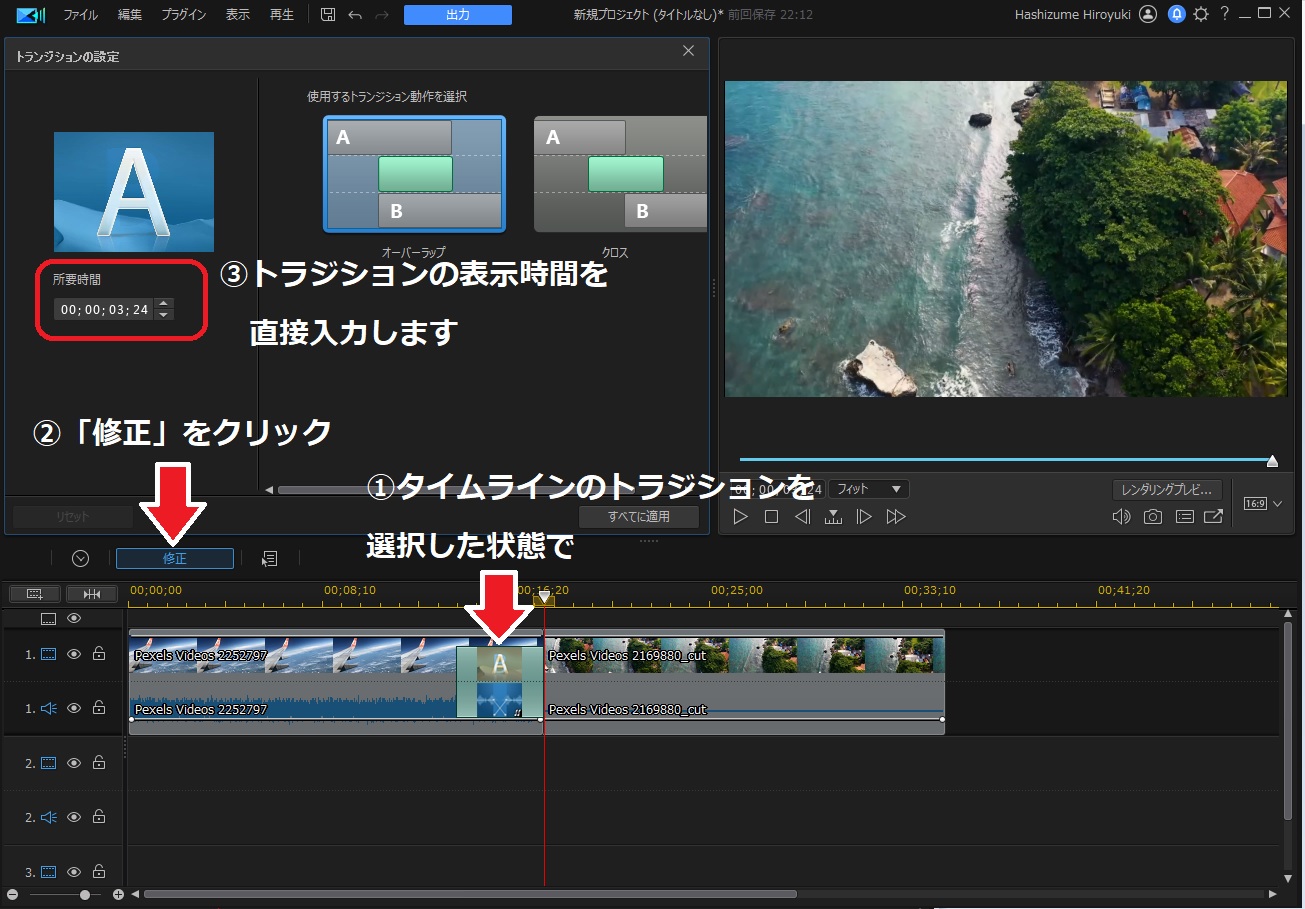Click the 所要時間 duration input field
Viewport: 1305px width, 909px height.
coord(104,310)
